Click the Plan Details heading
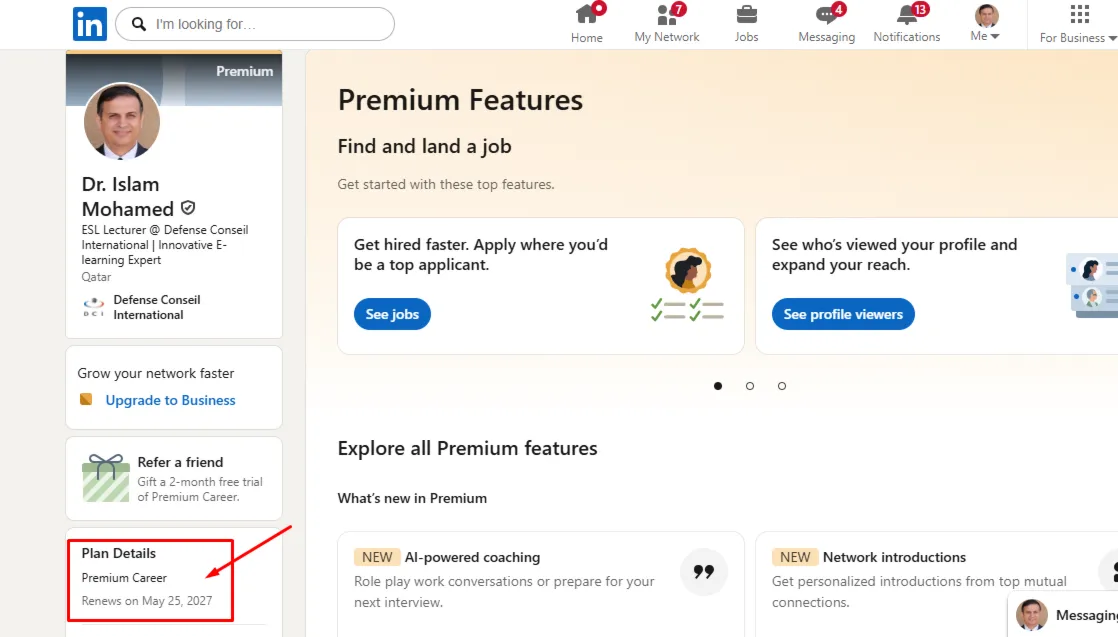This screenshot has height=637, width=1118. pos(118,553)
